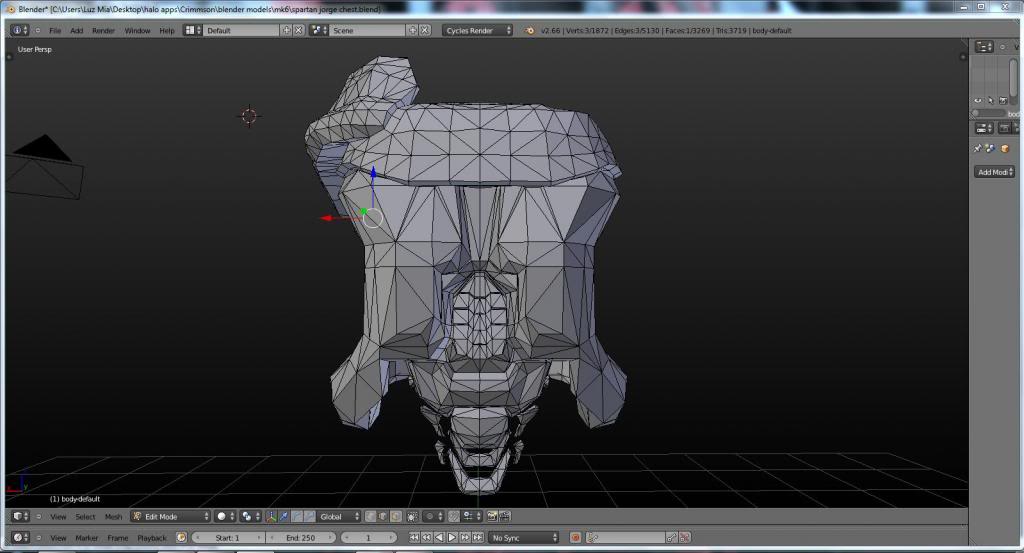Screen dimensions: 1024x553
Task: Add a new screen layout
Action: pyautogui.click(x=286, y=30)
